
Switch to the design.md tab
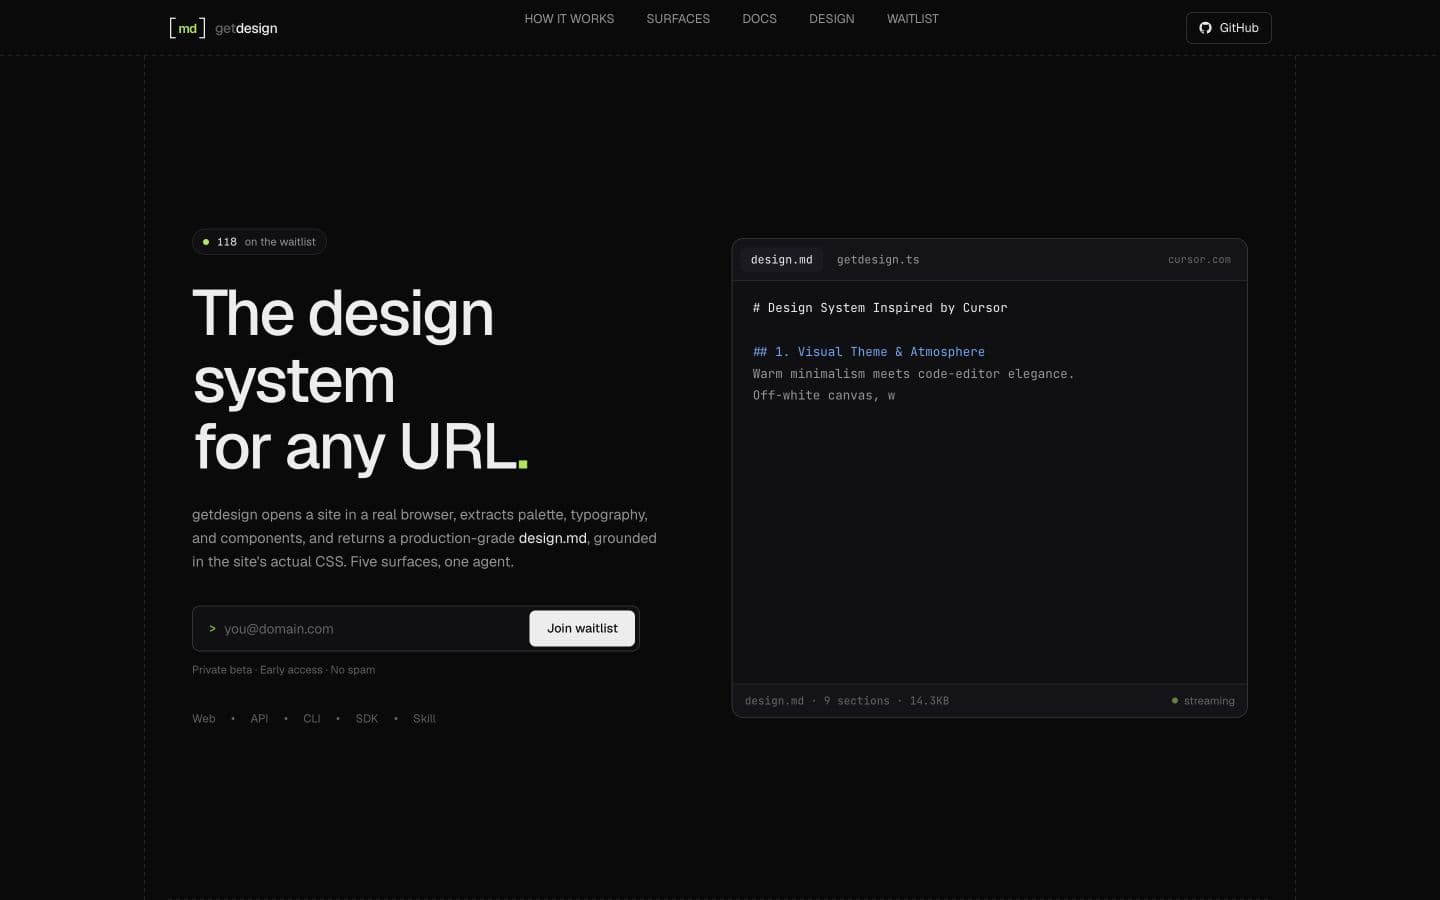click(x=781, y=260)
